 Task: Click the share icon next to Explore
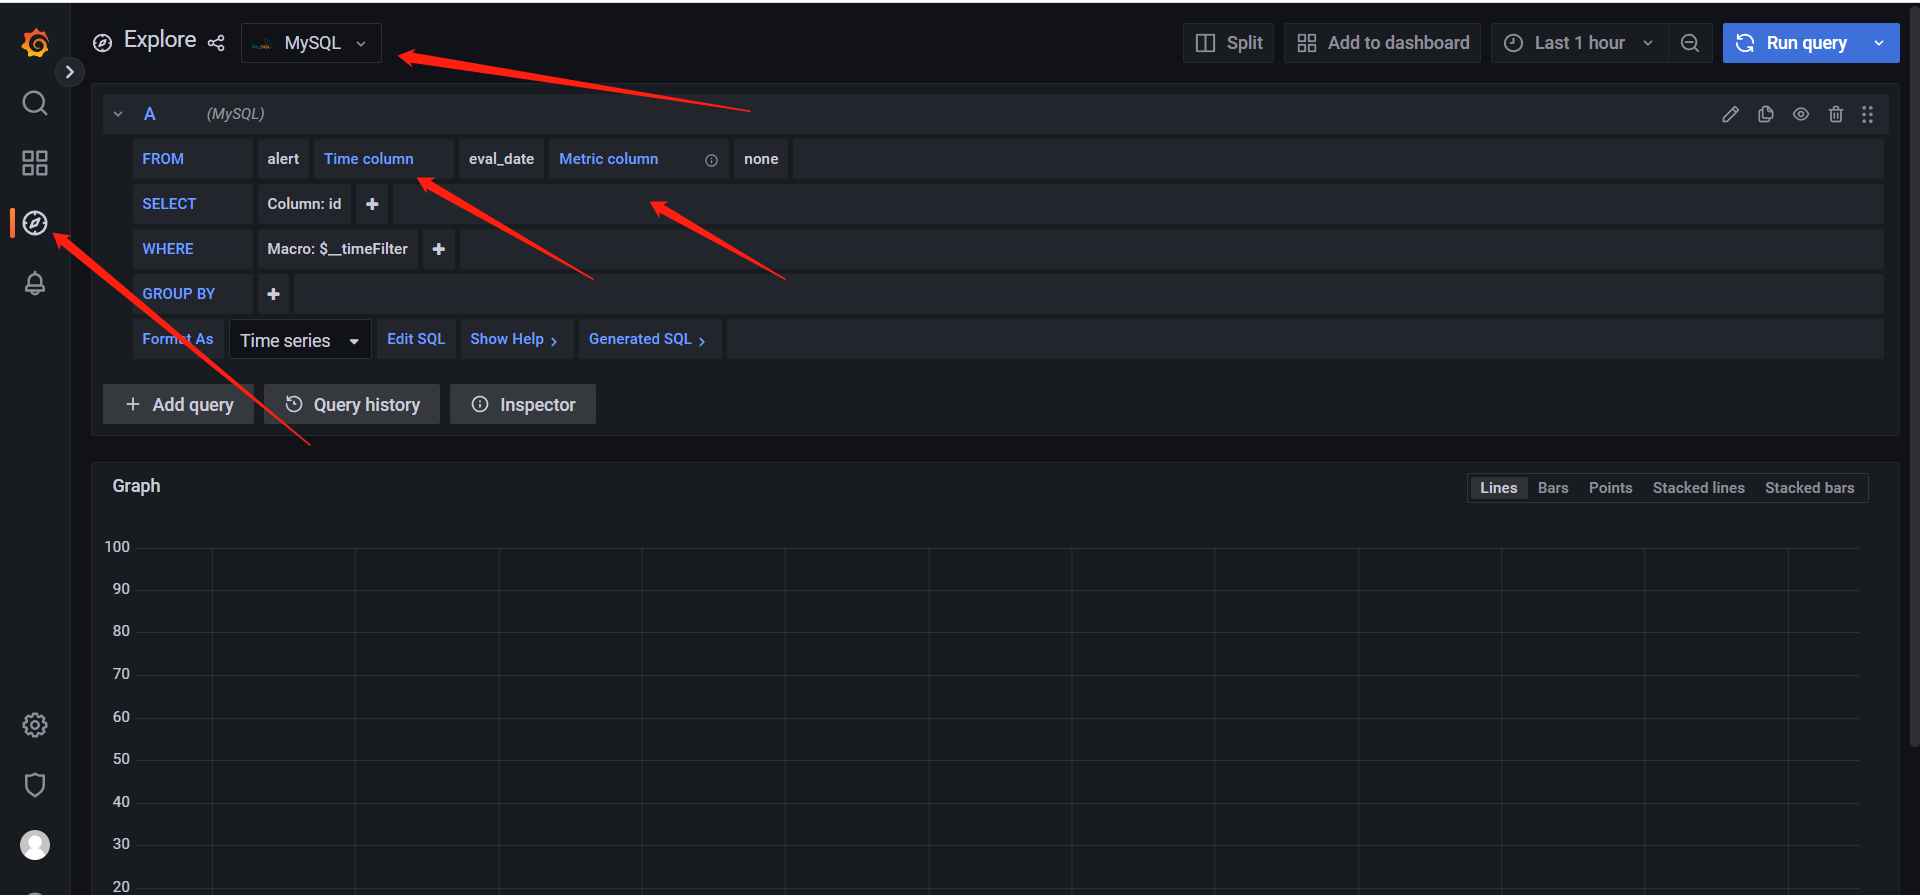click(x=216, y=43)
